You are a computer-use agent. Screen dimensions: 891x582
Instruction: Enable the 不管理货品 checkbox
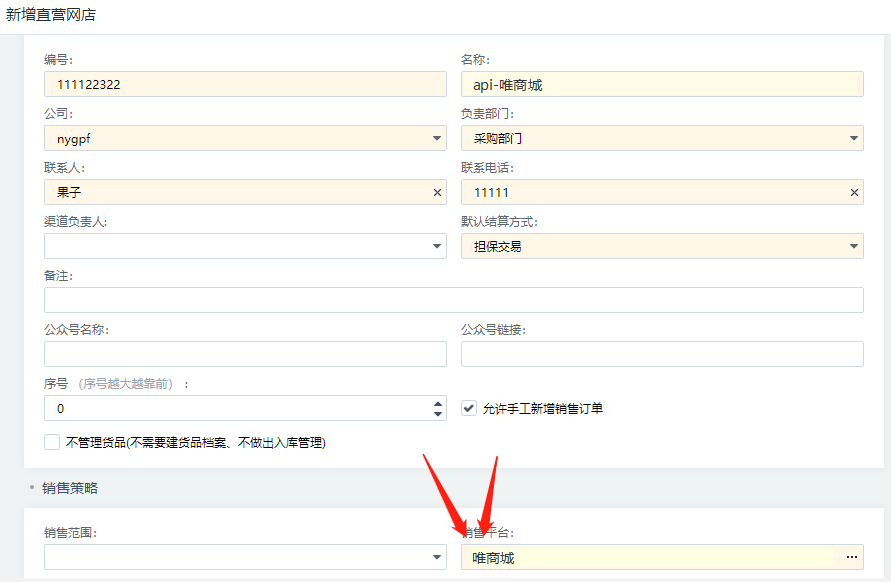[x=52, y=442]
